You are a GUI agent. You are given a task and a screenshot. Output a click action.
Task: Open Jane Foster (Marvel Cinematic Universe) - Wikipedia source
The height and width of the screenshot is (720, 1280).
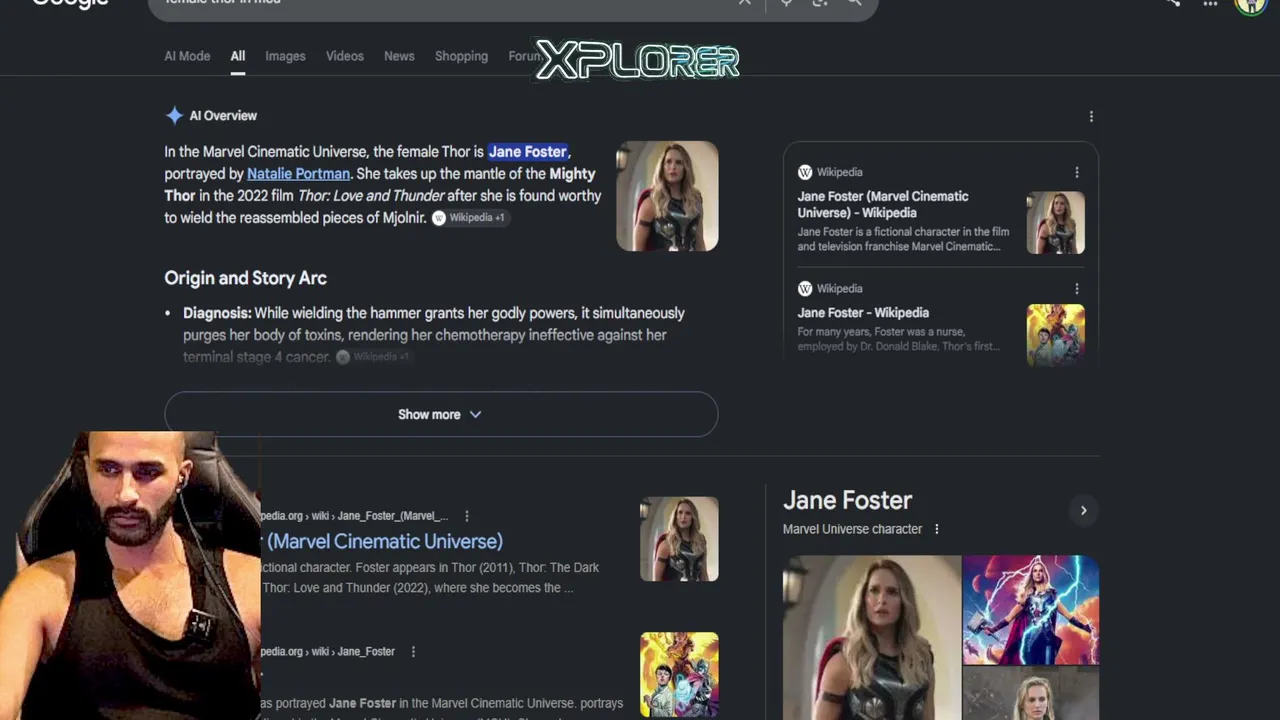883,205
